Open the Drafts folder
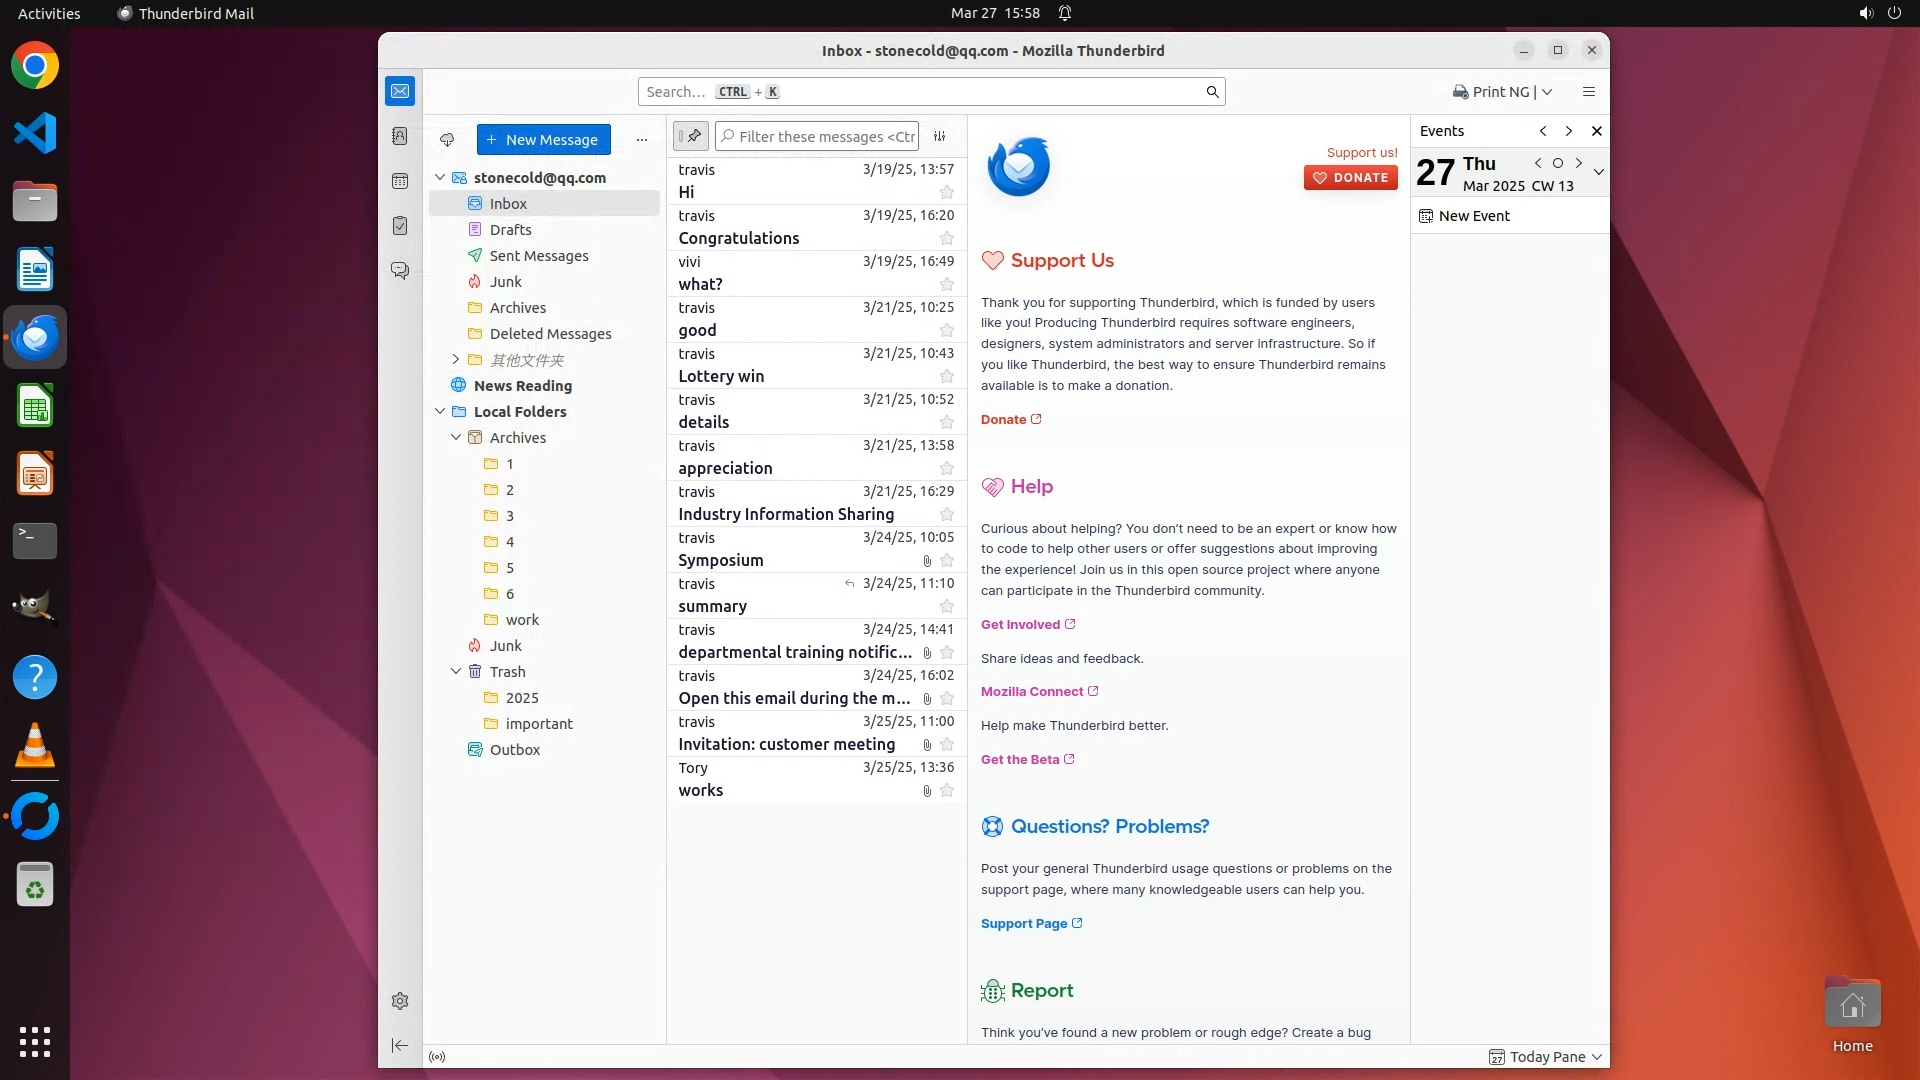The height and width of the screenshot is (1080, 1920). coord(510,230)
